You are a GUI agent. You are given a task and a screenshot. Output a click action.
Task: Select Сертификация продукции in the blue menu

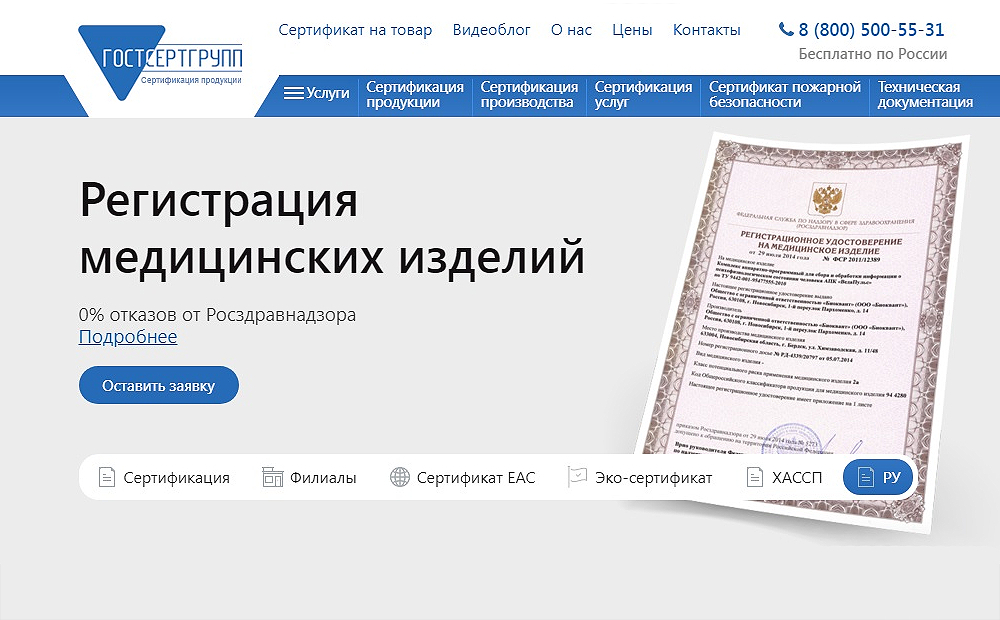[415, 94]
